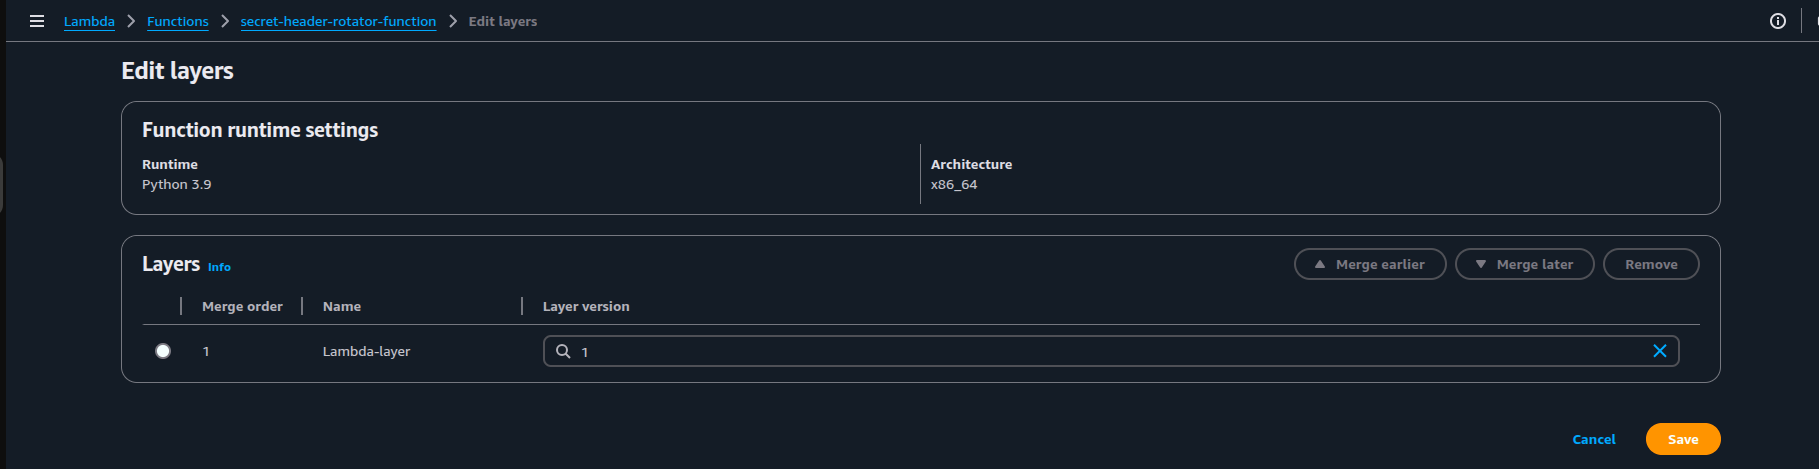Click the Merge order column header
Image resolution: width=1819 pixels, height=469 pixels.
click(x=242, y=306)
